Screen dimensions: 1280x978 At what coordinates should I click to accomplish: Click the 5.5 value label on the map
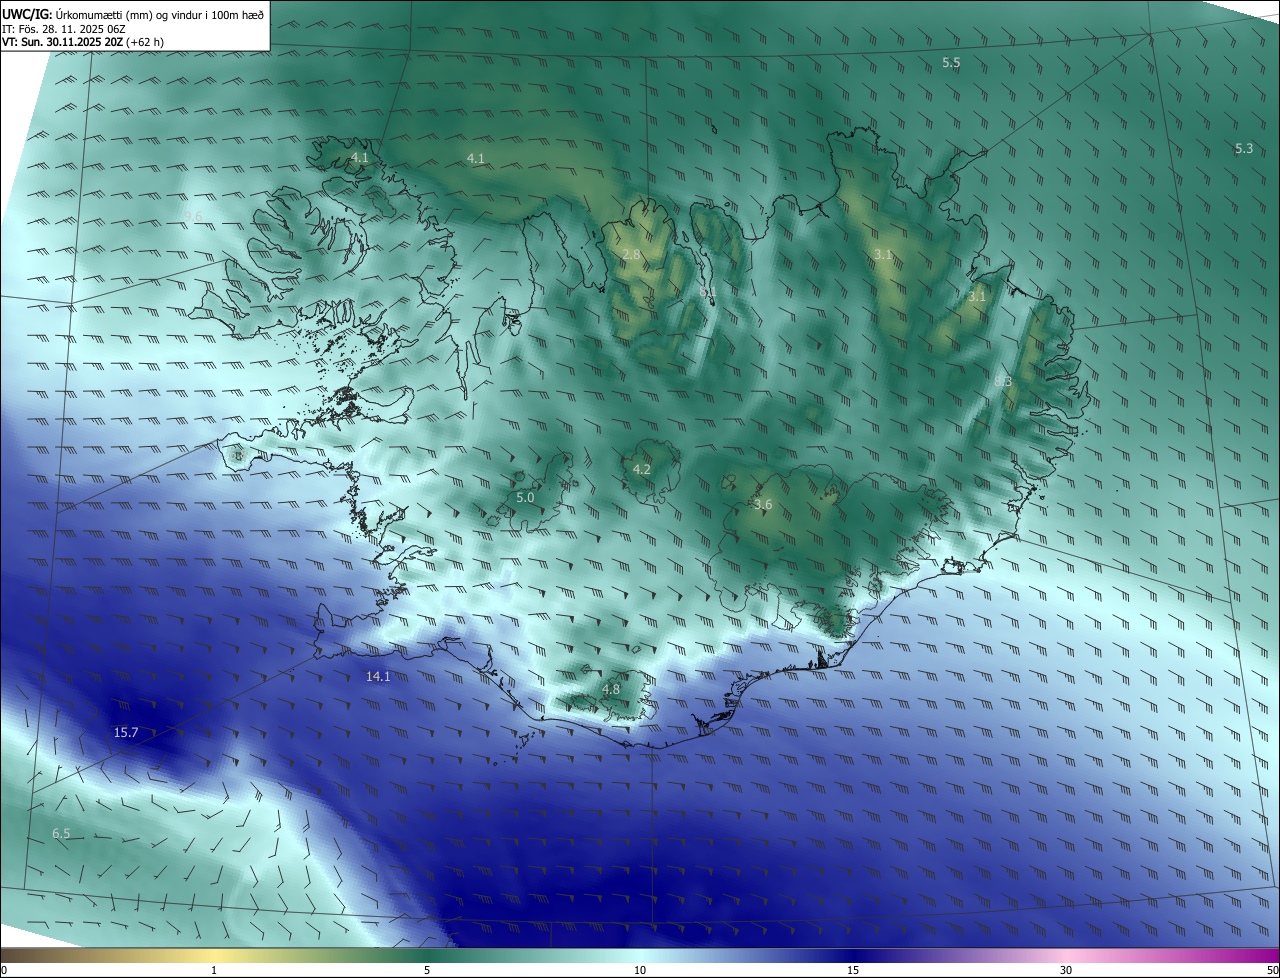951,63
